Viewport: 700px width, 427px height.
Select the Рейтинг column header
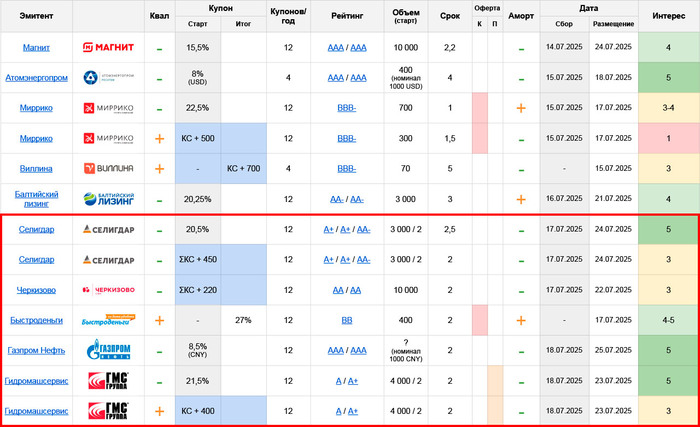pyautogui.click(x=347, y=17)
